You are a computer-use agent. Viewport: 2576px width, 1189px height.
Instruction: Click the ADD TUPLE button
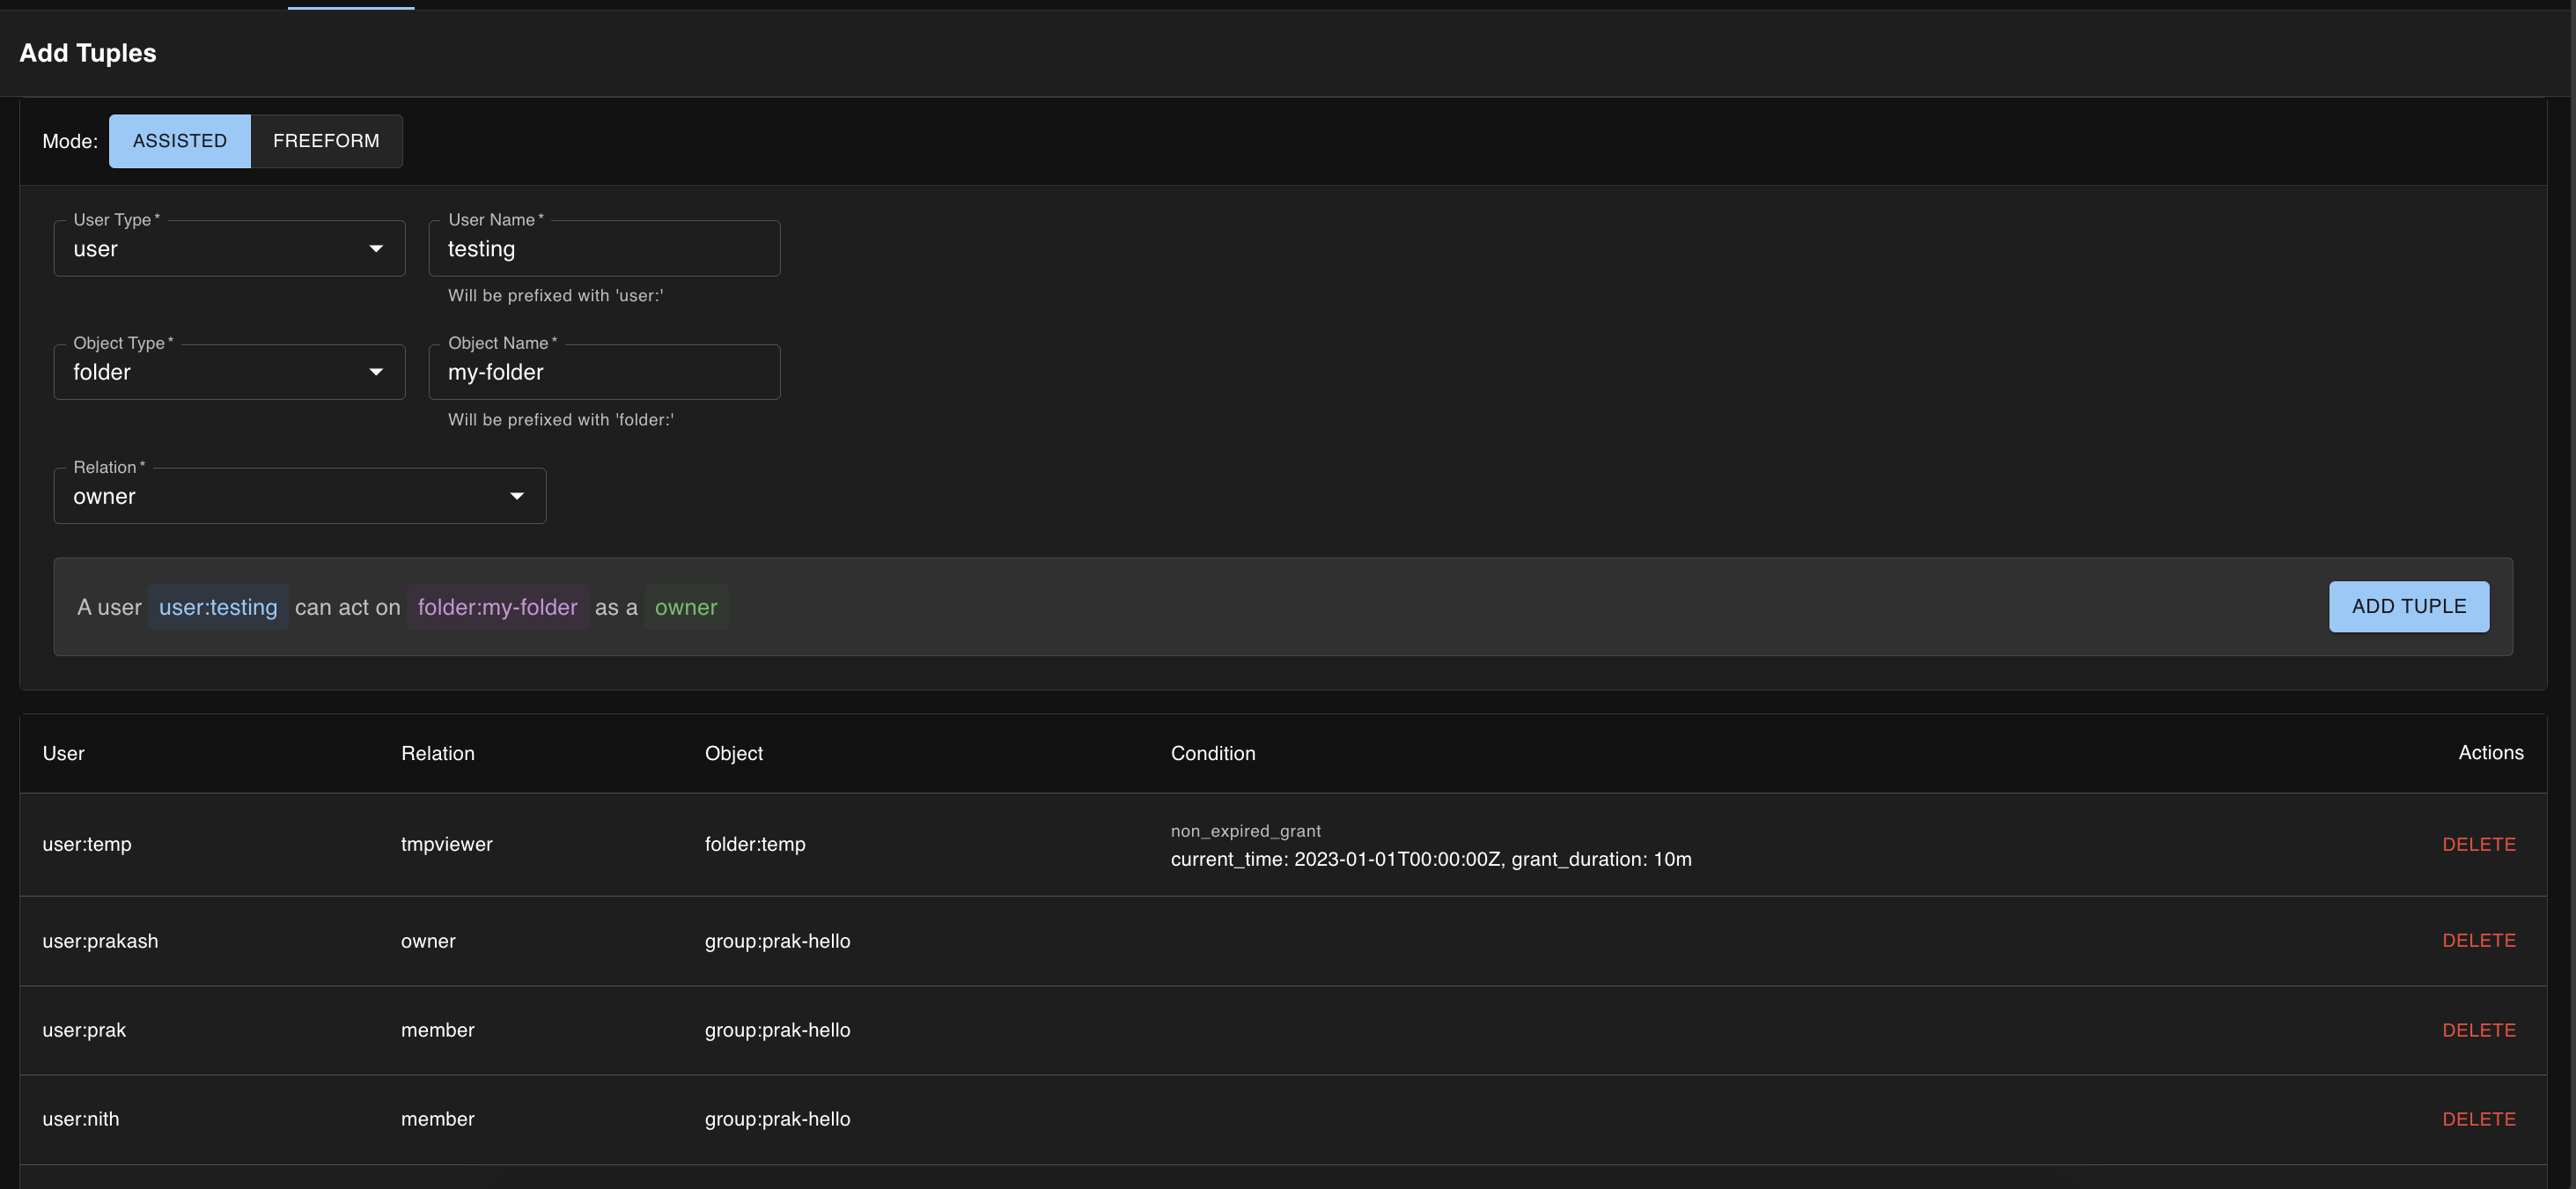[x=2408, y=606]
